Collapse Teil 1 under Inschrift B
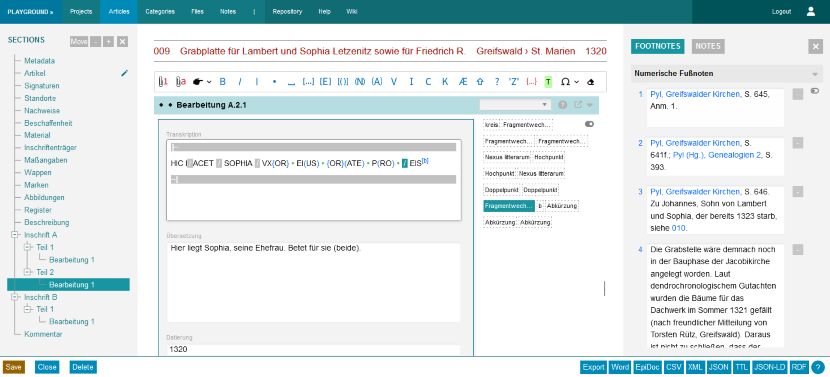The width and height of the screenshot is (830, 377). 28,309
